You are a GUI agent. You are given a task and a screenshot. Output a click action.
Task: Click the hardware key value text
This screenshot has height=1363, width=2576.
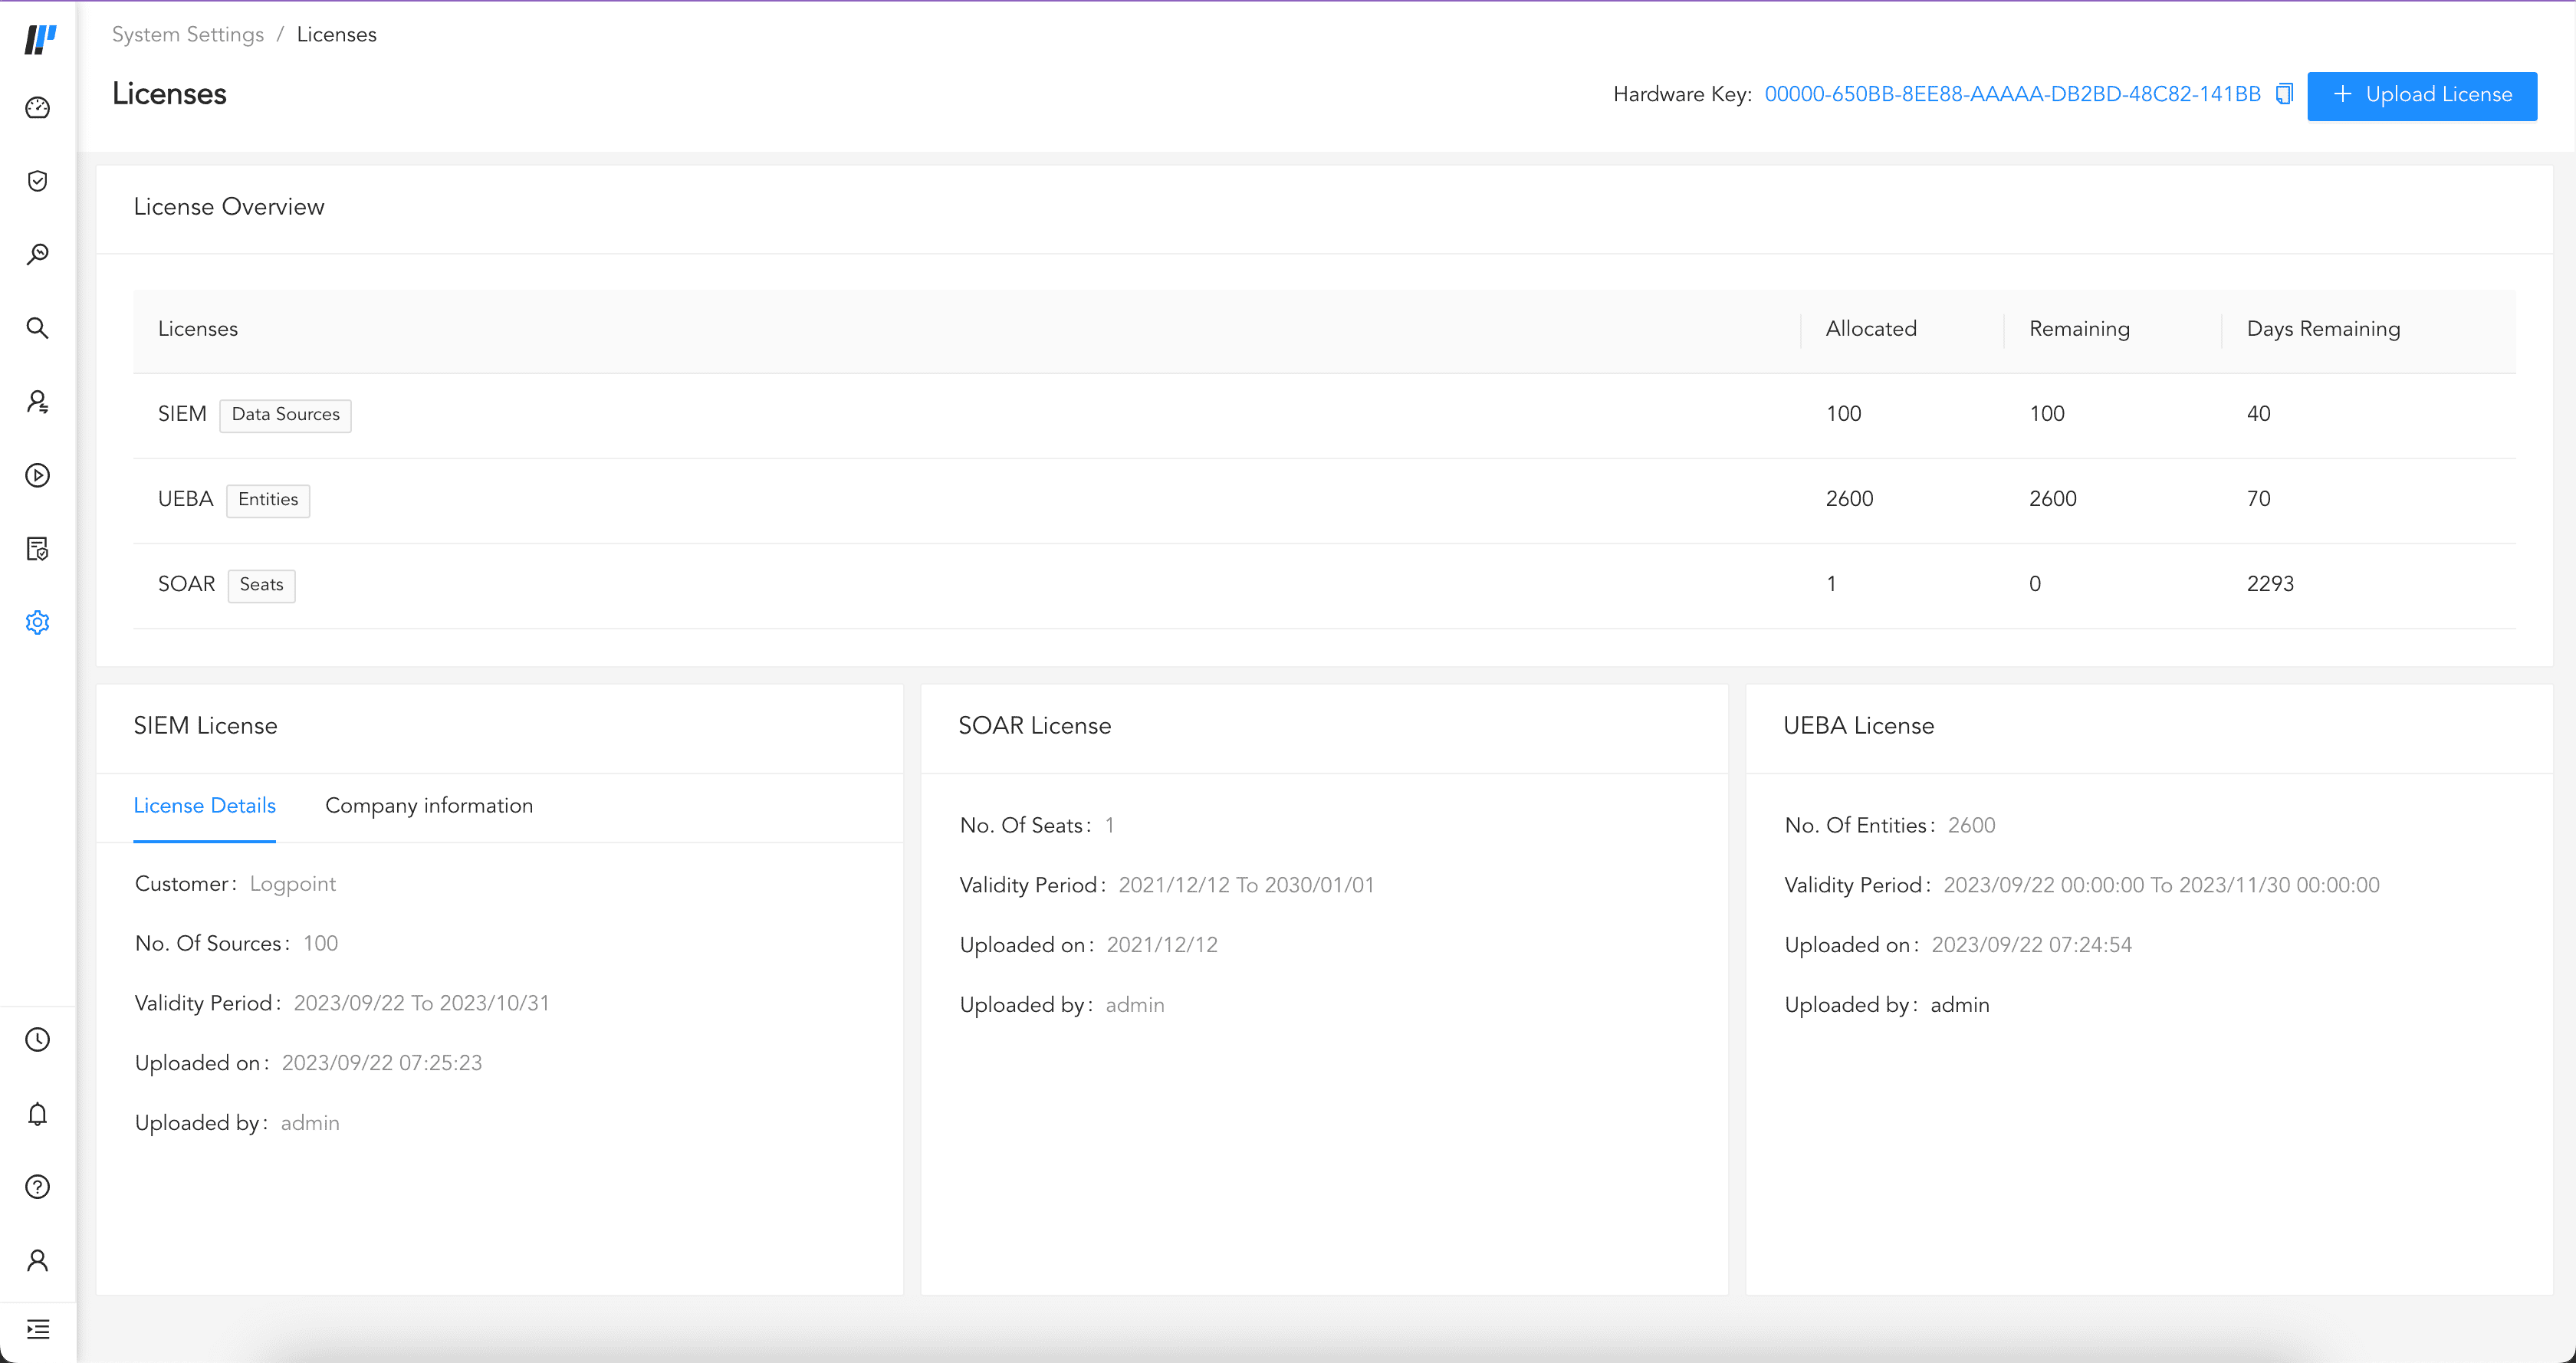2012,94
